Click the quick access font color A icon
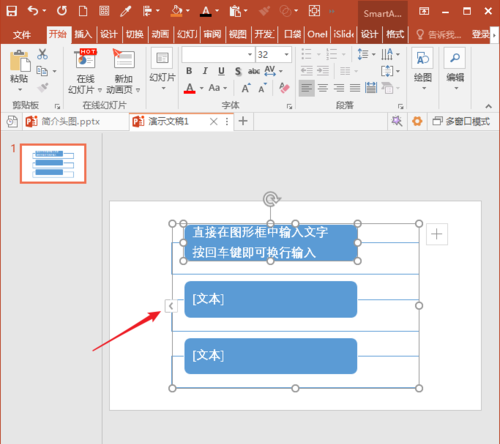The height and width of the screenshot is (444, 500). click(x=206, y=11)
